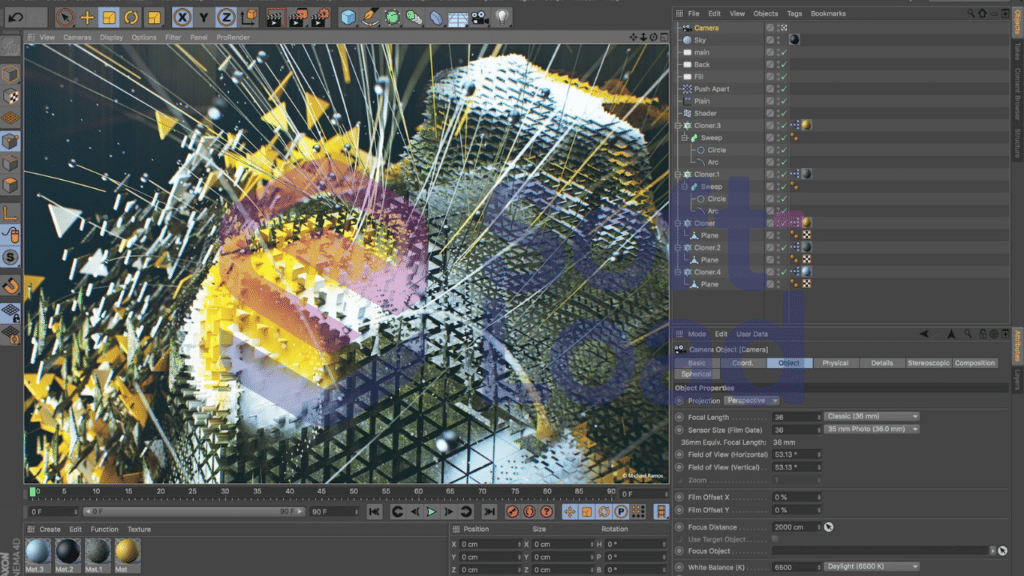Viewport: 1024px width, 576px height.
Task: Open Classic (36 mm) focal preset dropdown
Action: [872, 416]
